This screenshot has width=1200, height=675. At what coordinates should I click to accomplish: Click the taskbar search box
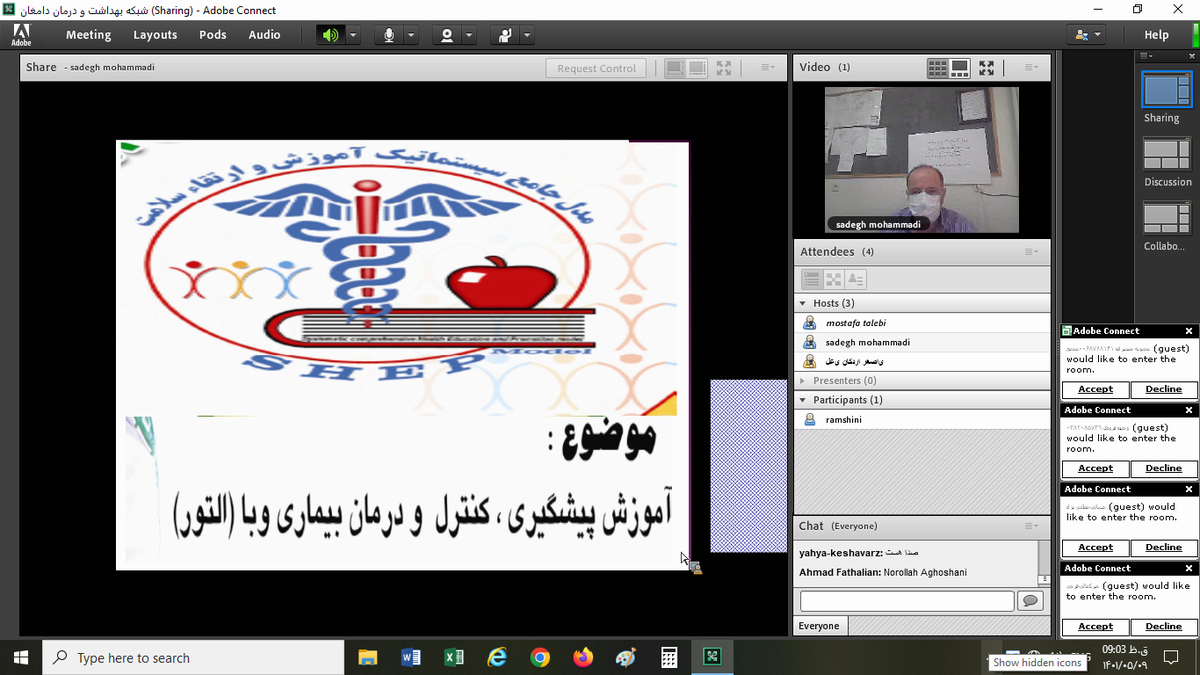click(x=194, y=657)
